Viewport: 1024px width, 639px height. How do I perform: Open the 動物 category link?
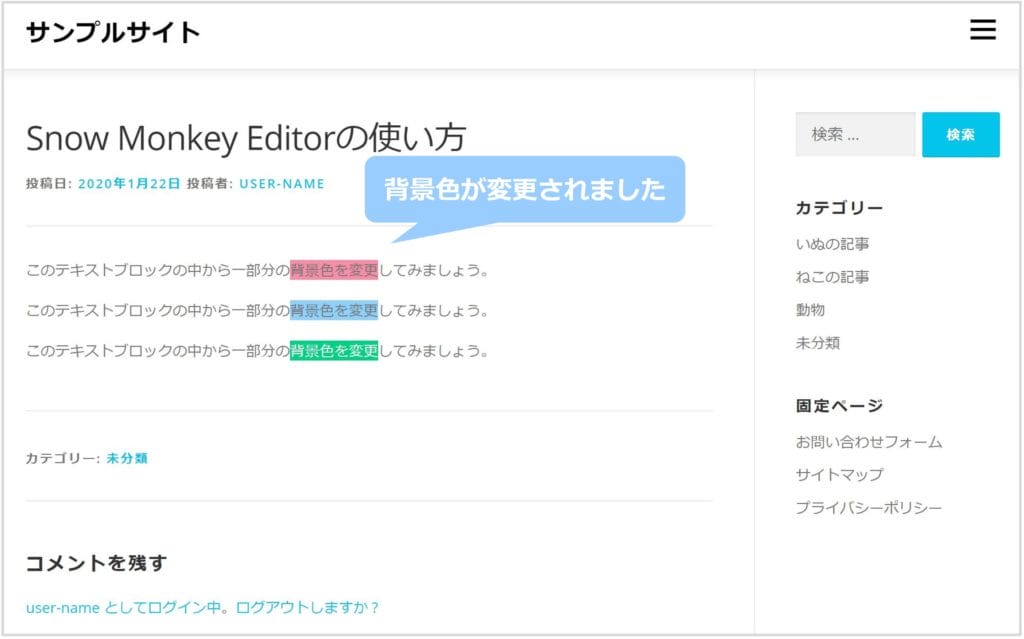[x=810, y=310]
